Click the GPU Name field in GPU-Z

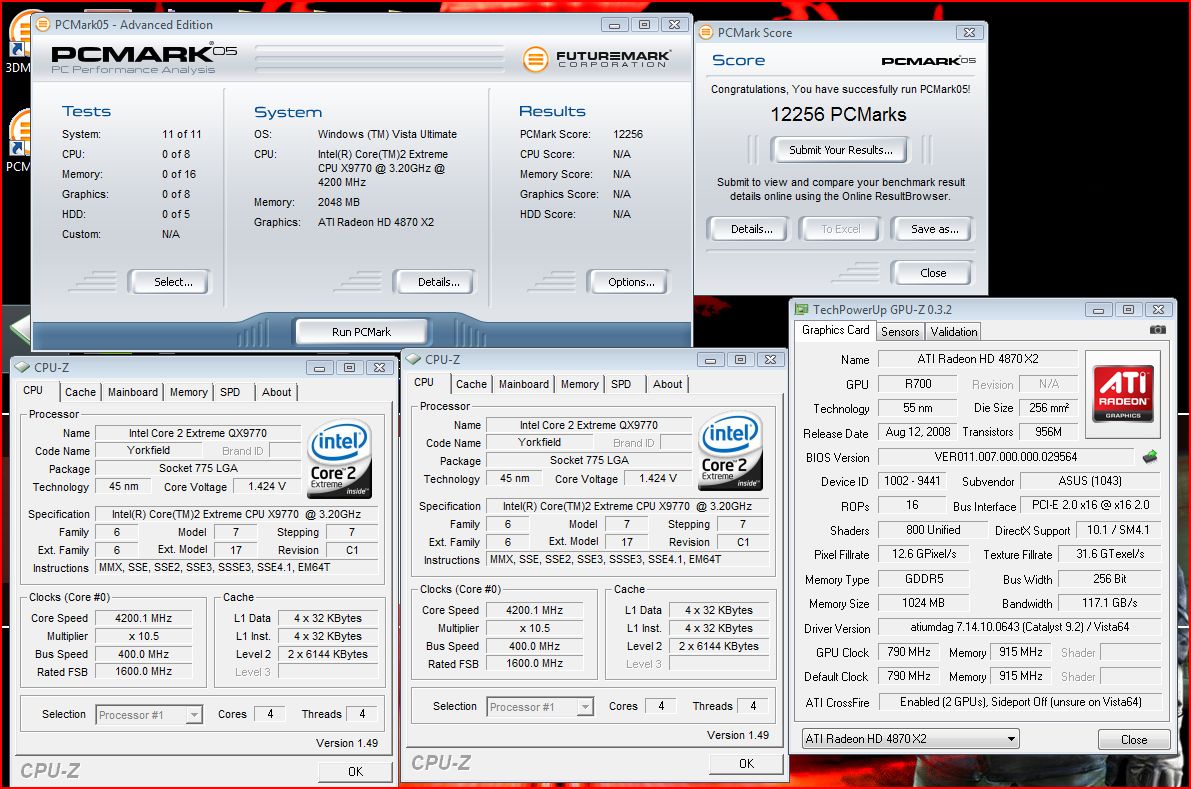[978, 358]
